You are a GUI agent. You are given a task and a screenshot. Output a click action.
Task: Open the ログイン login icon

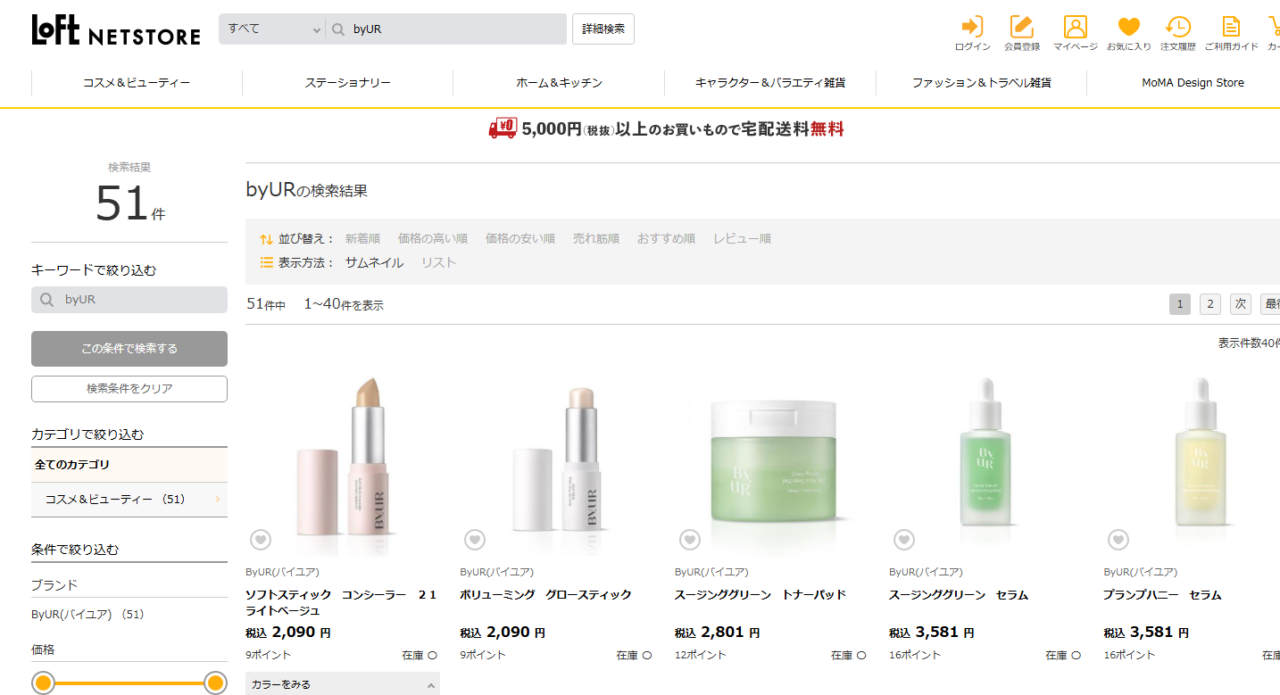coord(972,33)
